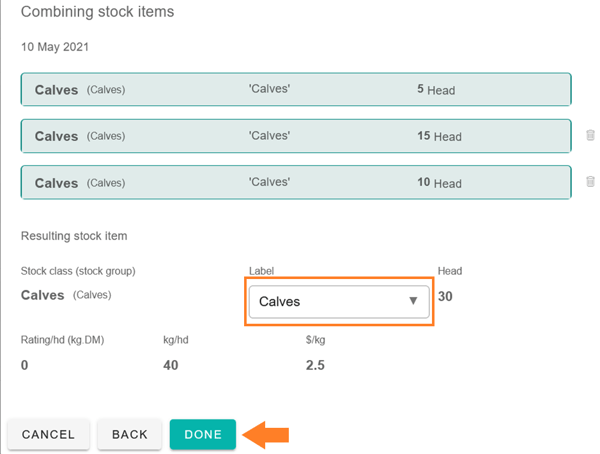Select the Calves row with 15 Head
Viewport: 600px width, 454px height.
(x=295, y=136)
